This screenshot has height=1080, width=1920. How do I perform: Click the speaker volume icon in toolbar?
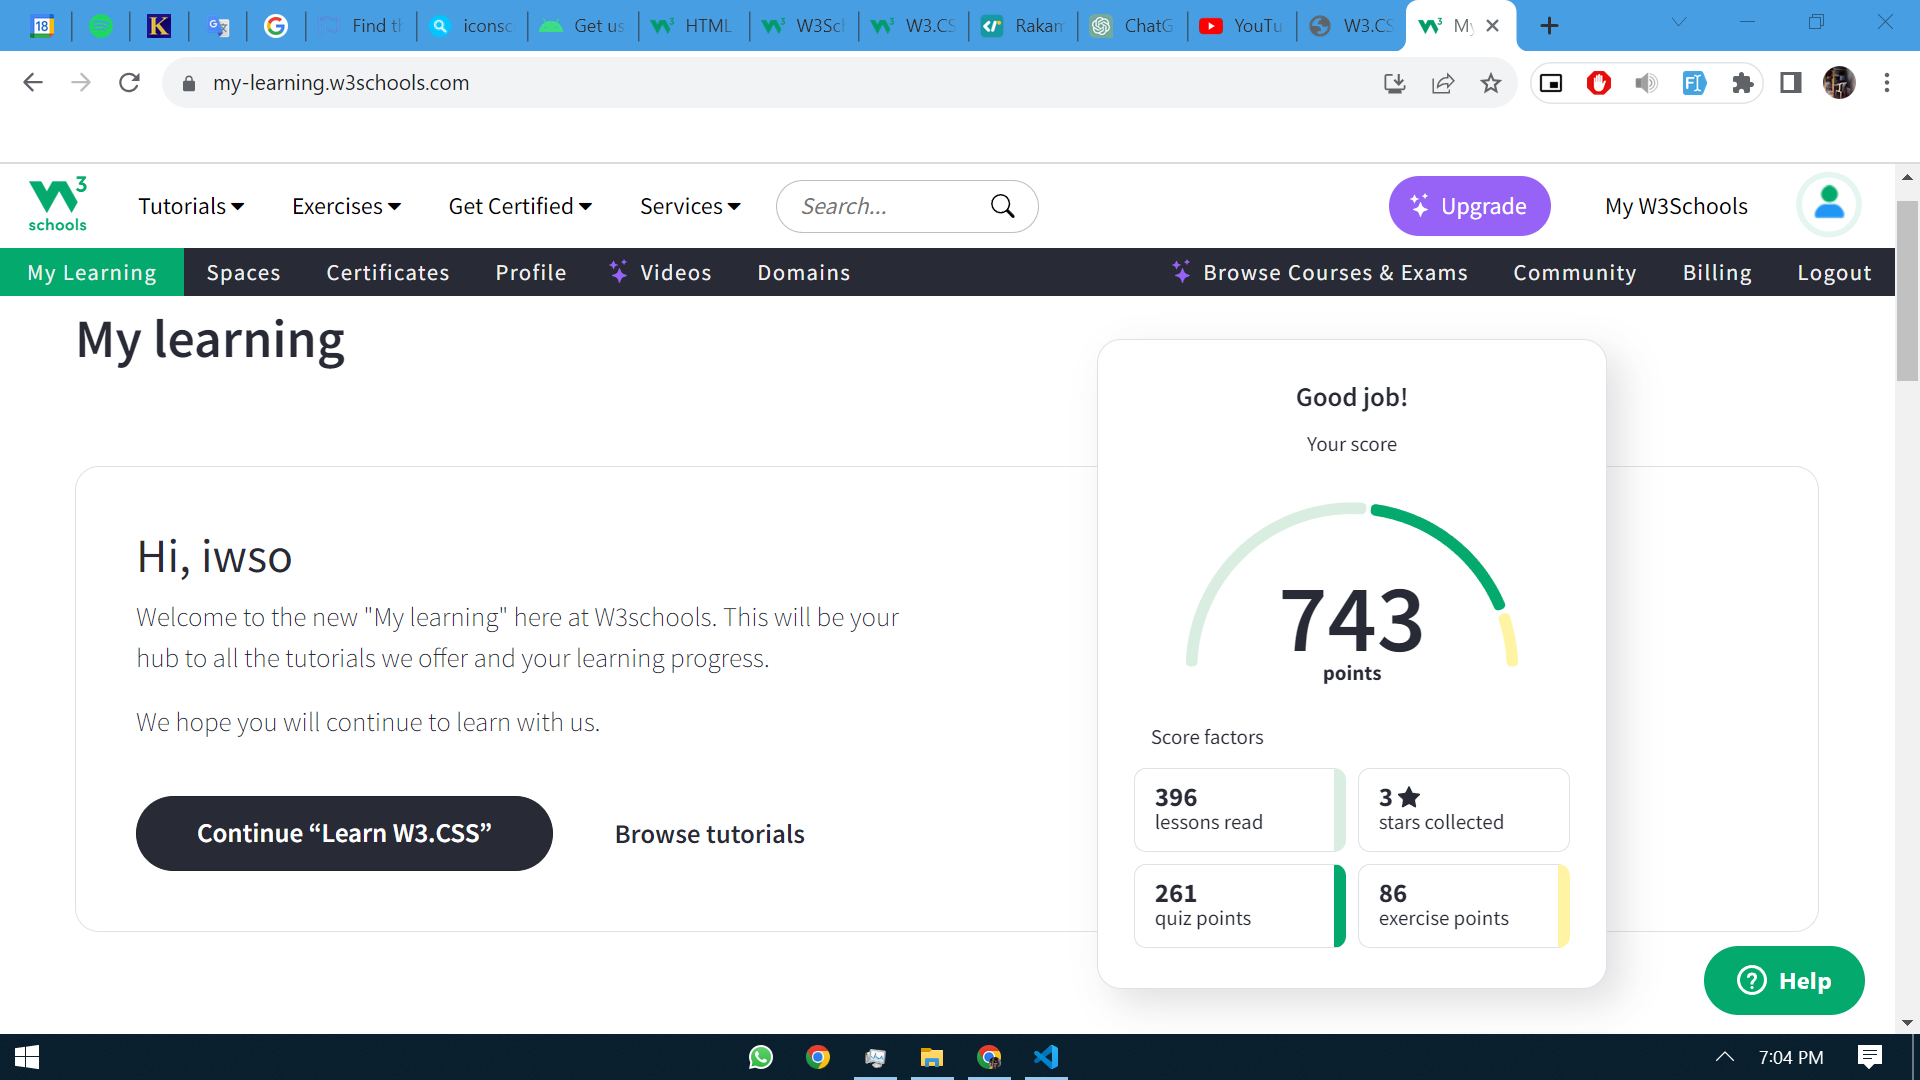1646,83
